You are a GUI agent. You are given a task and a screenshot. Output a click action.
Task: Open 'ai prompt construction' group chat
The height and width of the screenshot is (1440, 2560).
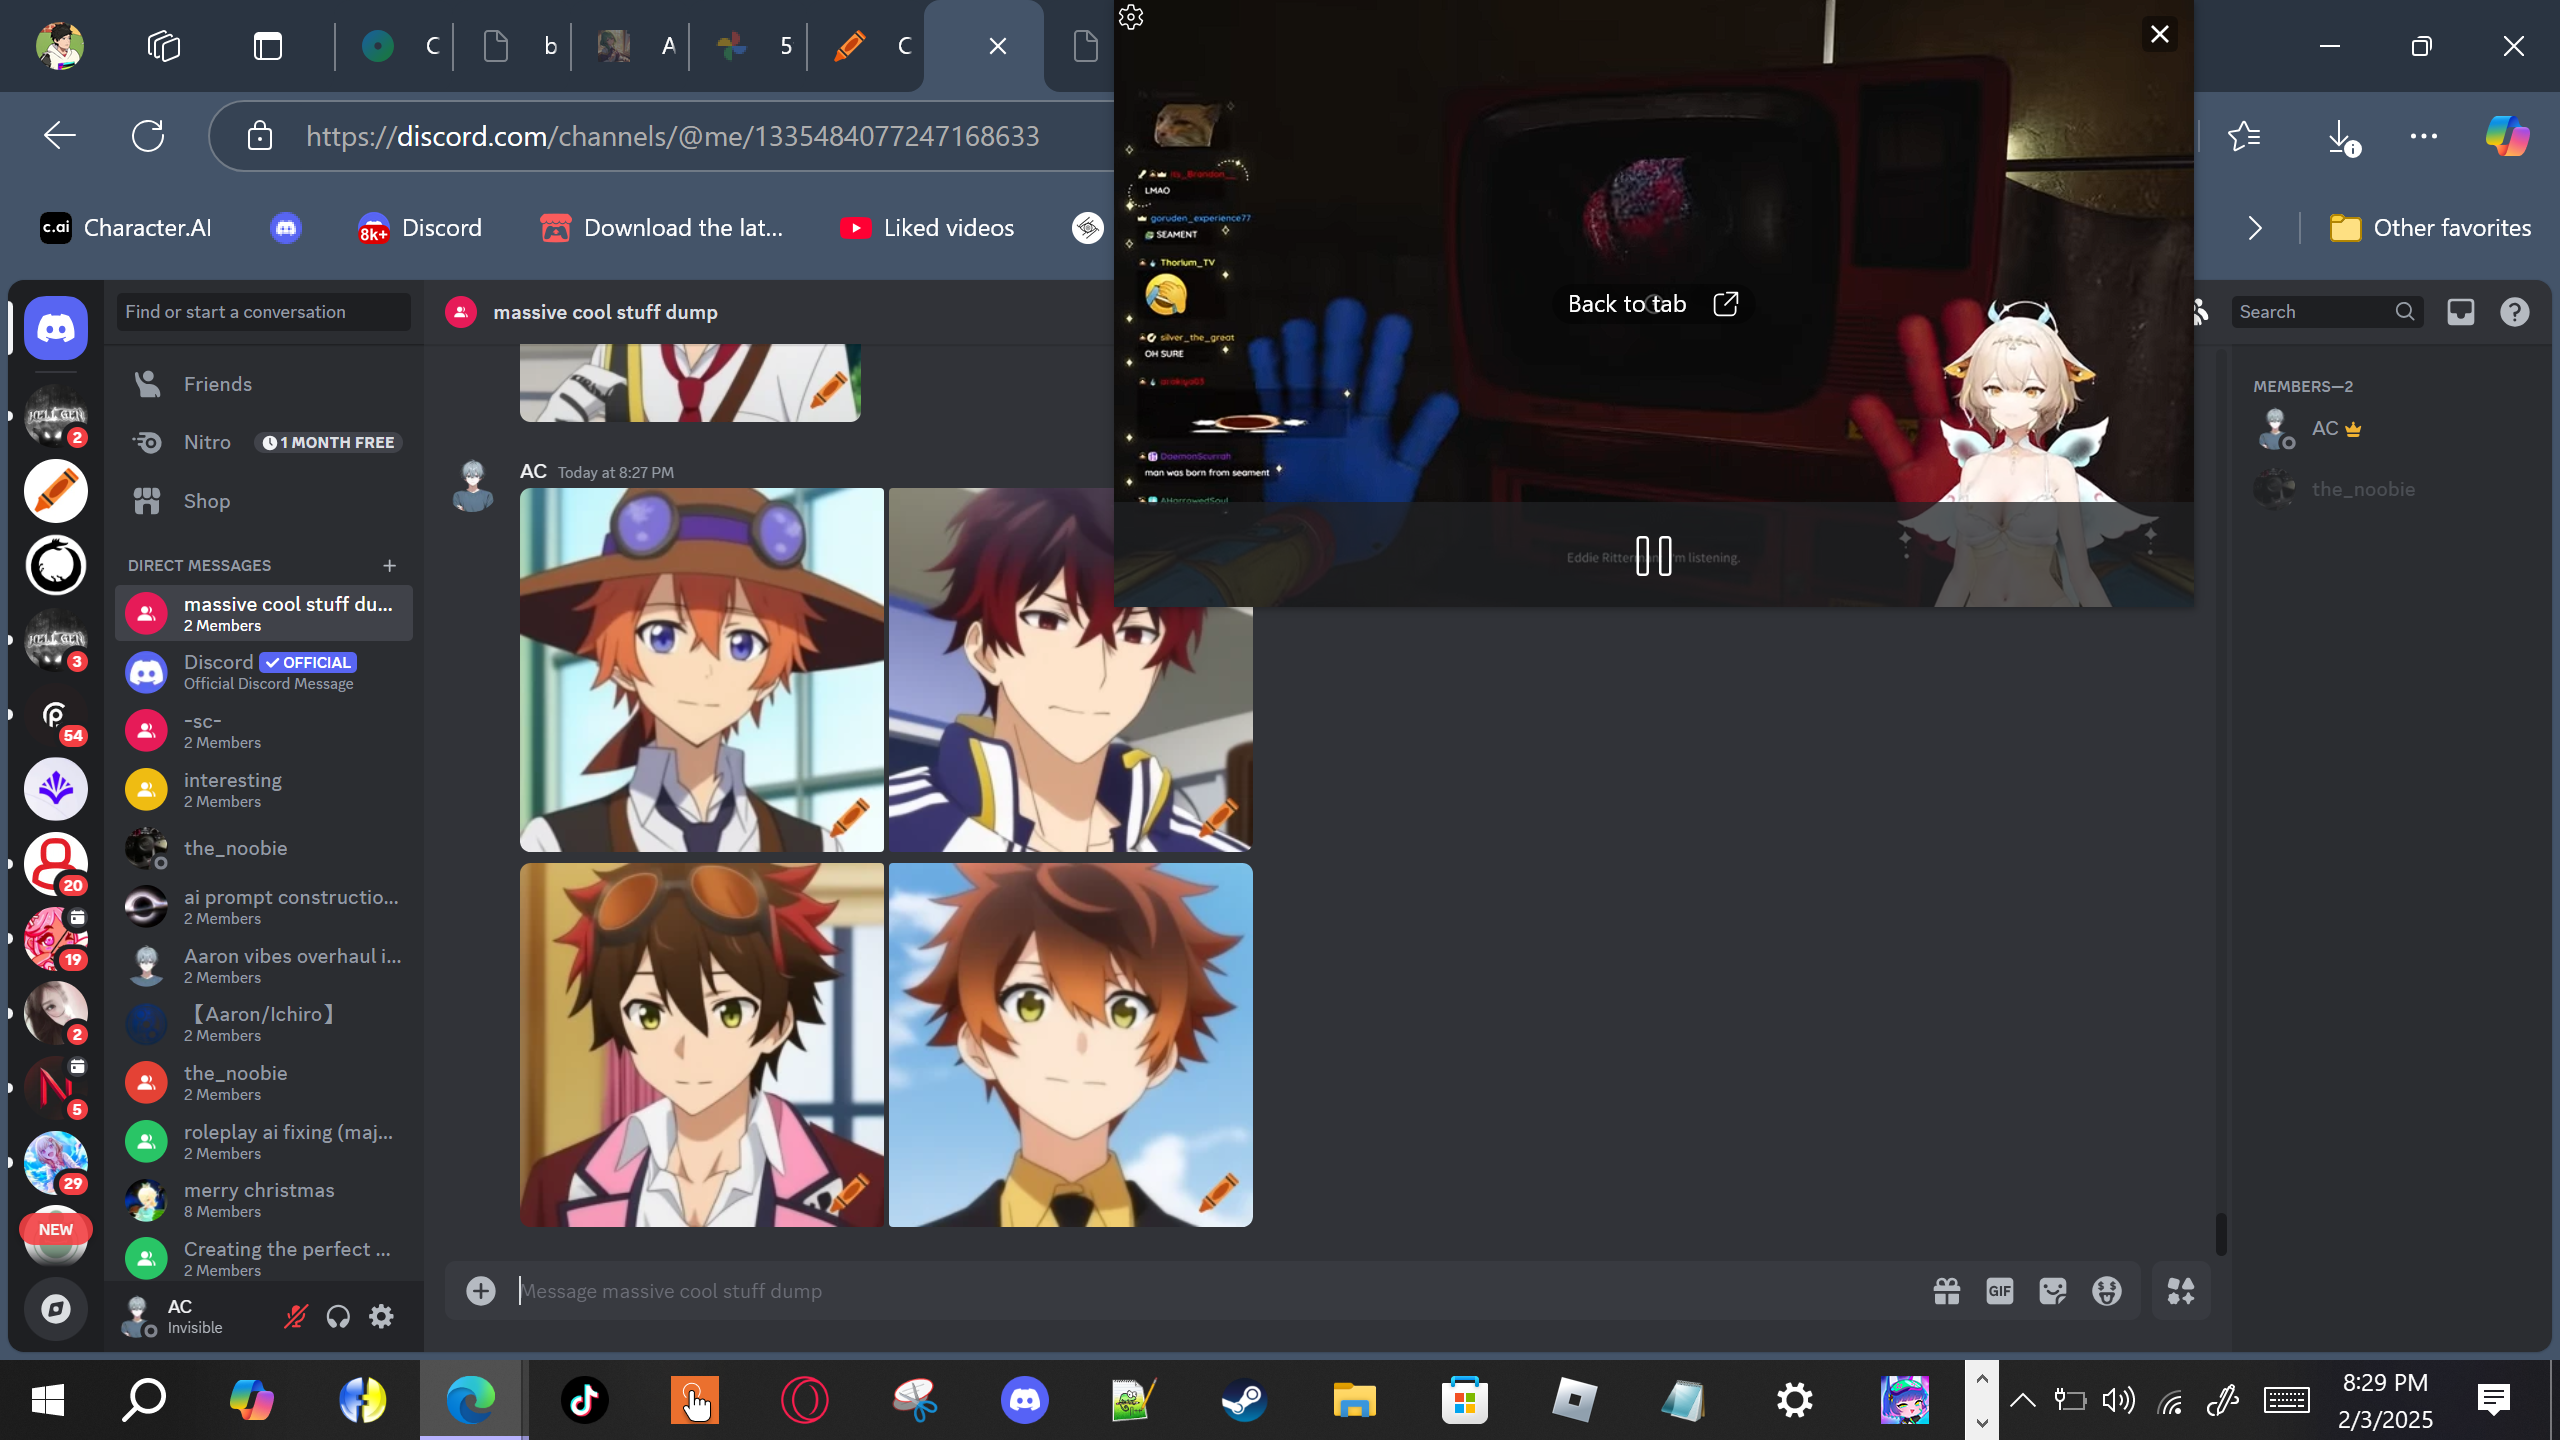pos(264,907)
